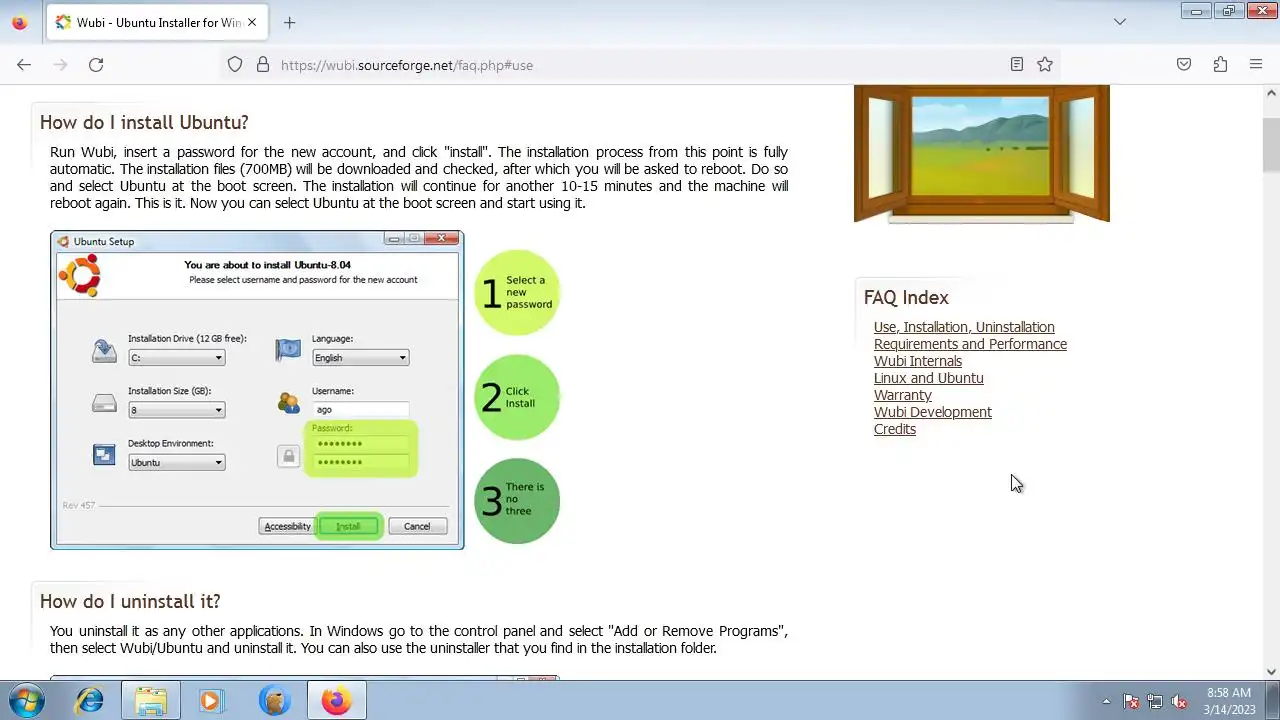Click the Save to Pocket icon

pyautogui.click(x=1184, y=65)
